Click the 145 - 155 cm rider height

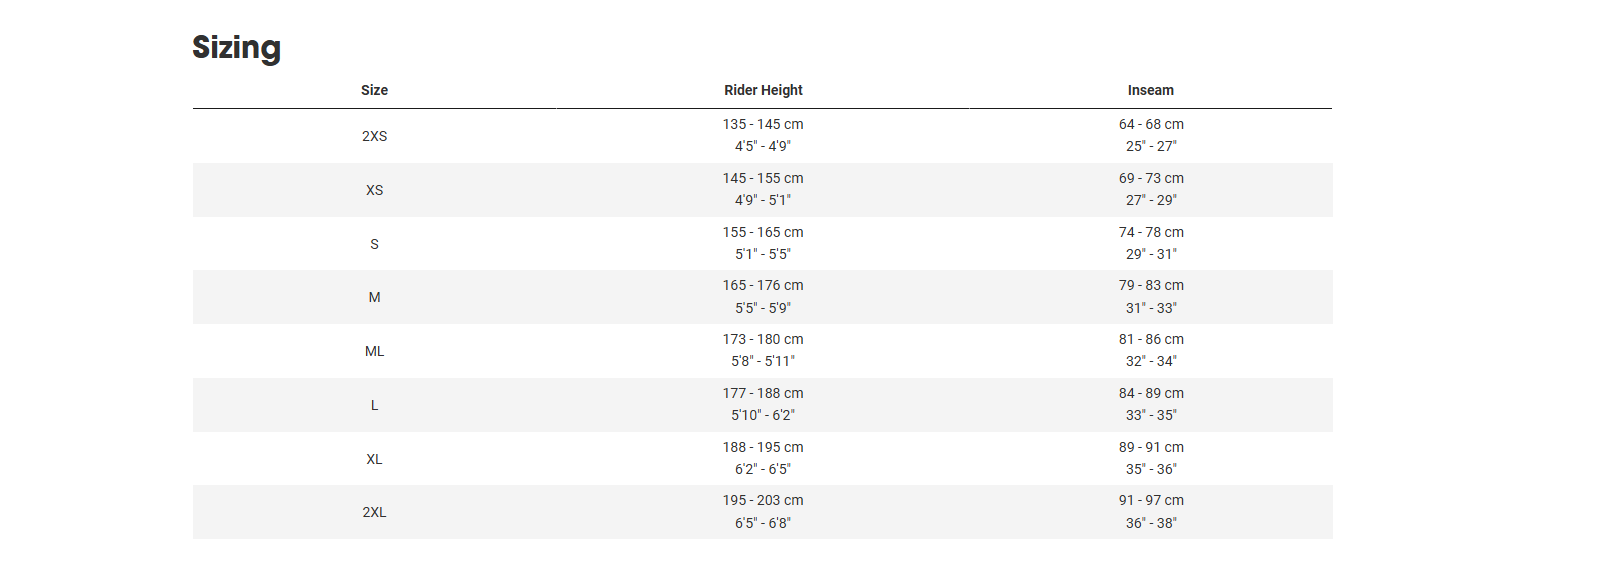(x=763, y=178)
